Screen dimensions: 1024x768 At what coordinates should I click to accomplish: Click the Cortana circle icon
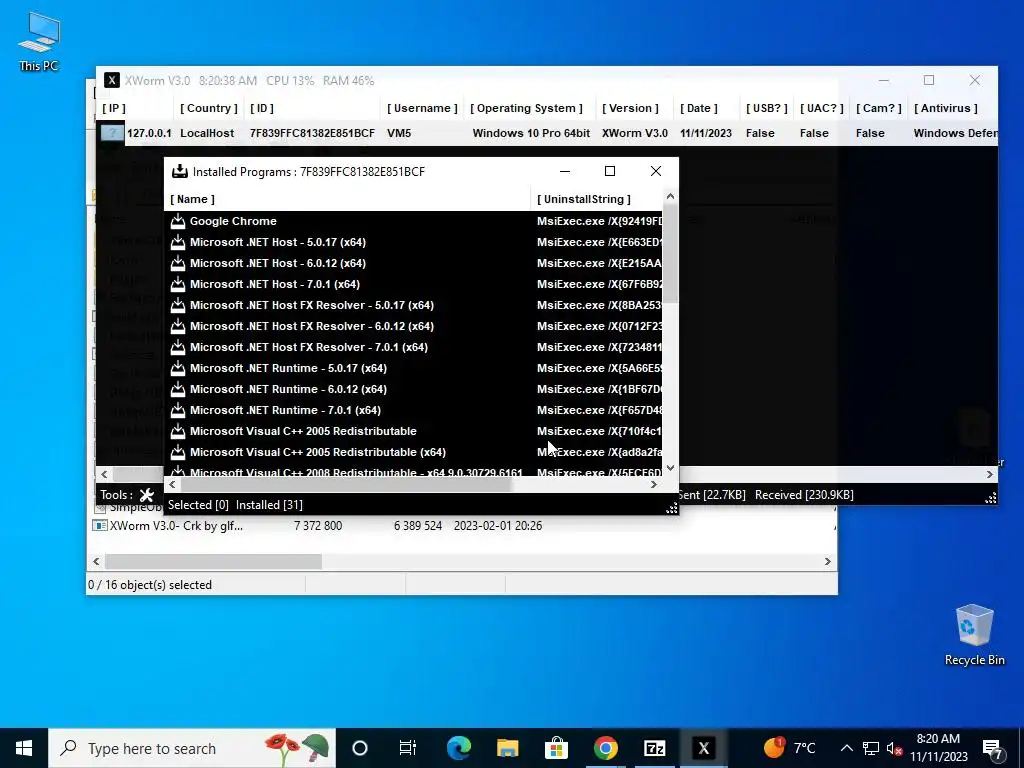pyautogui.click(x=360, y=748)
